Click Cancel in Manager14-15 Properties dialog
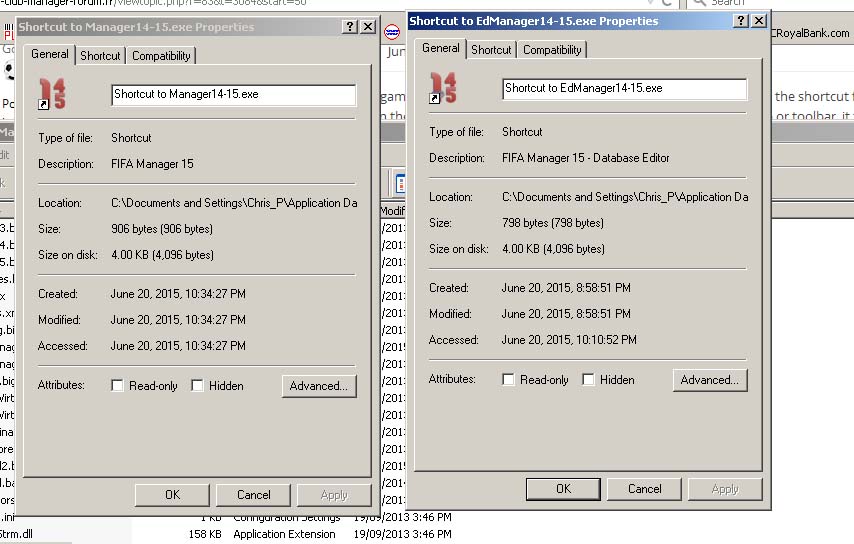Viewport: 854px width, 544px height. click(253, 495)
